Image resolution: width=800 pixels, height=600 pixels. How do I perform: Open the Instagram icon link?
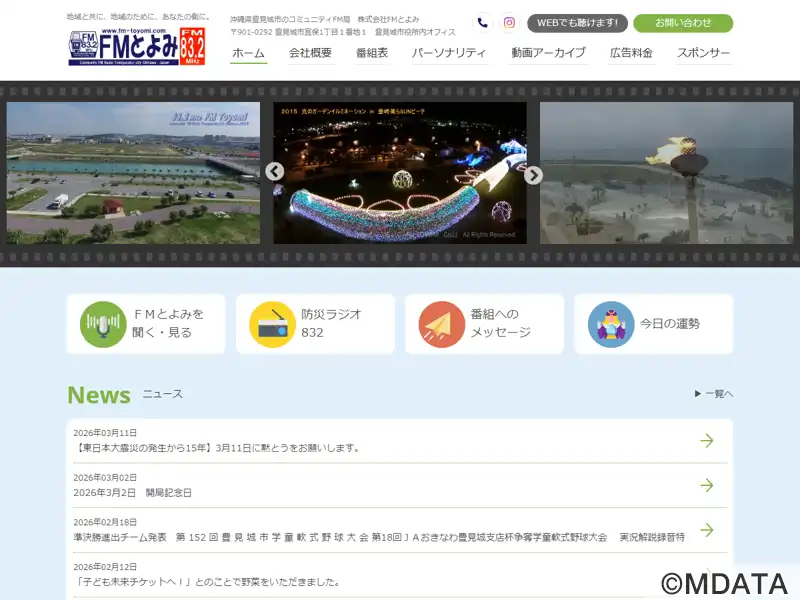[509, 23]
